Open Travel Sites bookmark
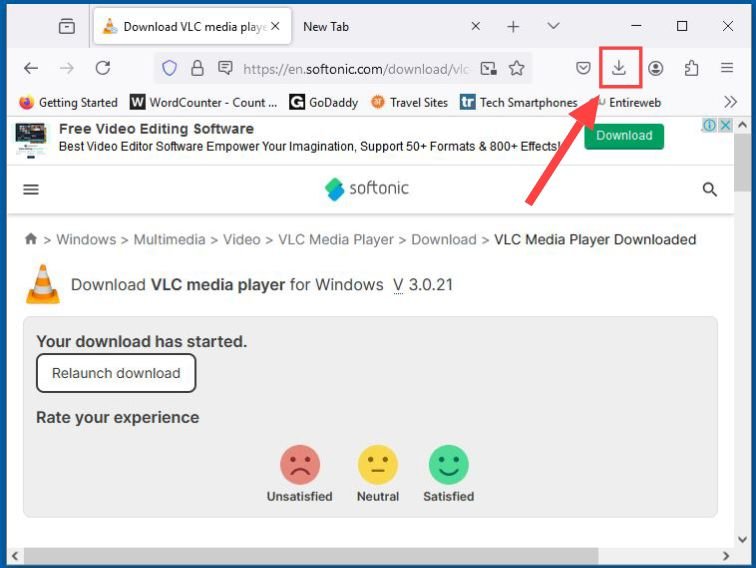This screenshot has height=568, width=756. pyautogui.click(x=409, y=102)
